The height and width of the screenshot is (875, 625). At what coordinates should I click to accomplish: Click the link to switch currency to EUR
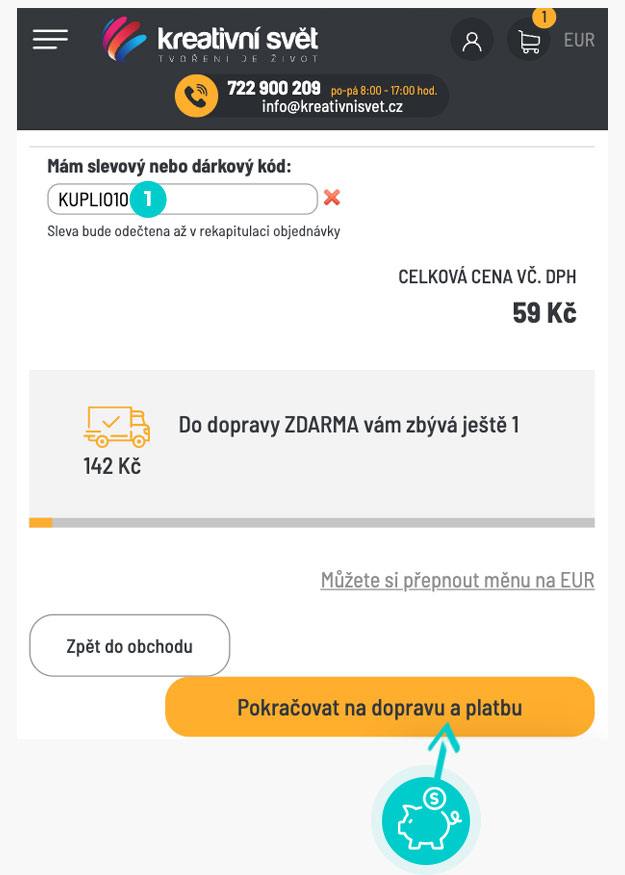tap(457, 580)
